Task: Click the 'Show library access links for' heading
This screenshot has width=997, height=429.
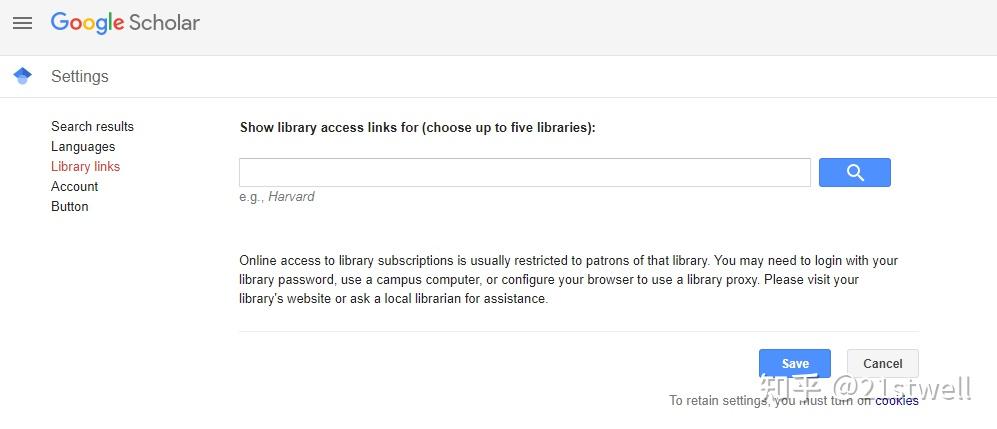Action: [x=417, y=127]
